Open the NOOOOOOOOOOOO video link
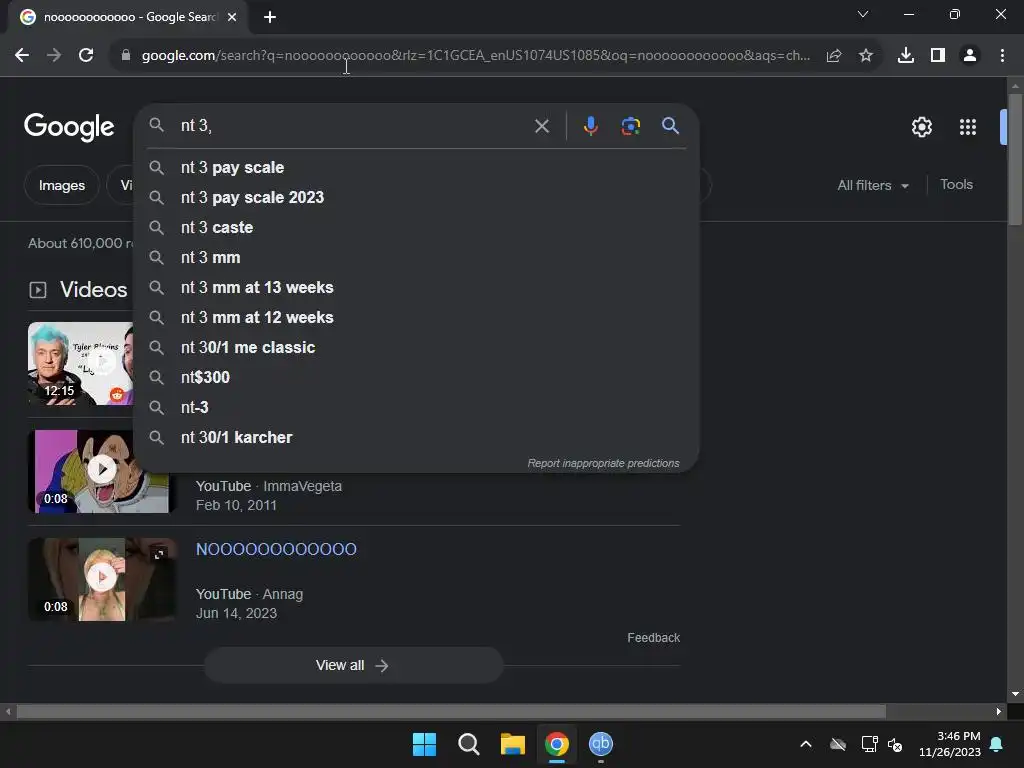 pyautogui.click(x=276, y=549)
